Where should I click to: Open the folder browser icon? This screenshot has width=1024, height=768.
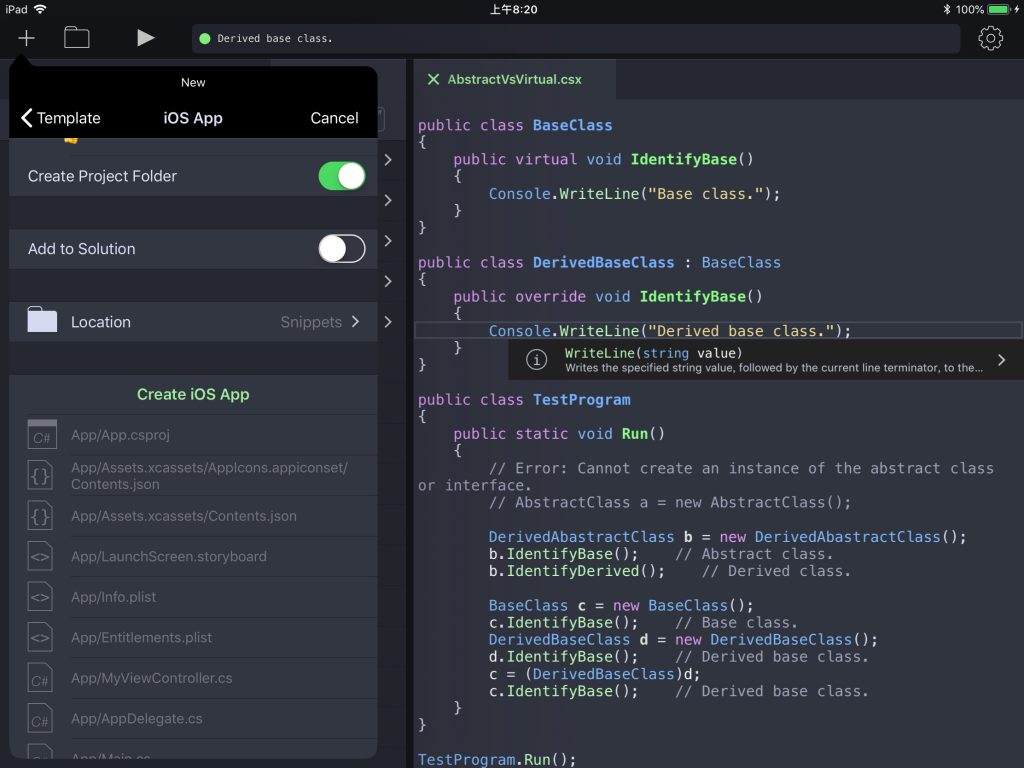pyautogui.click(x=76, y=38)
